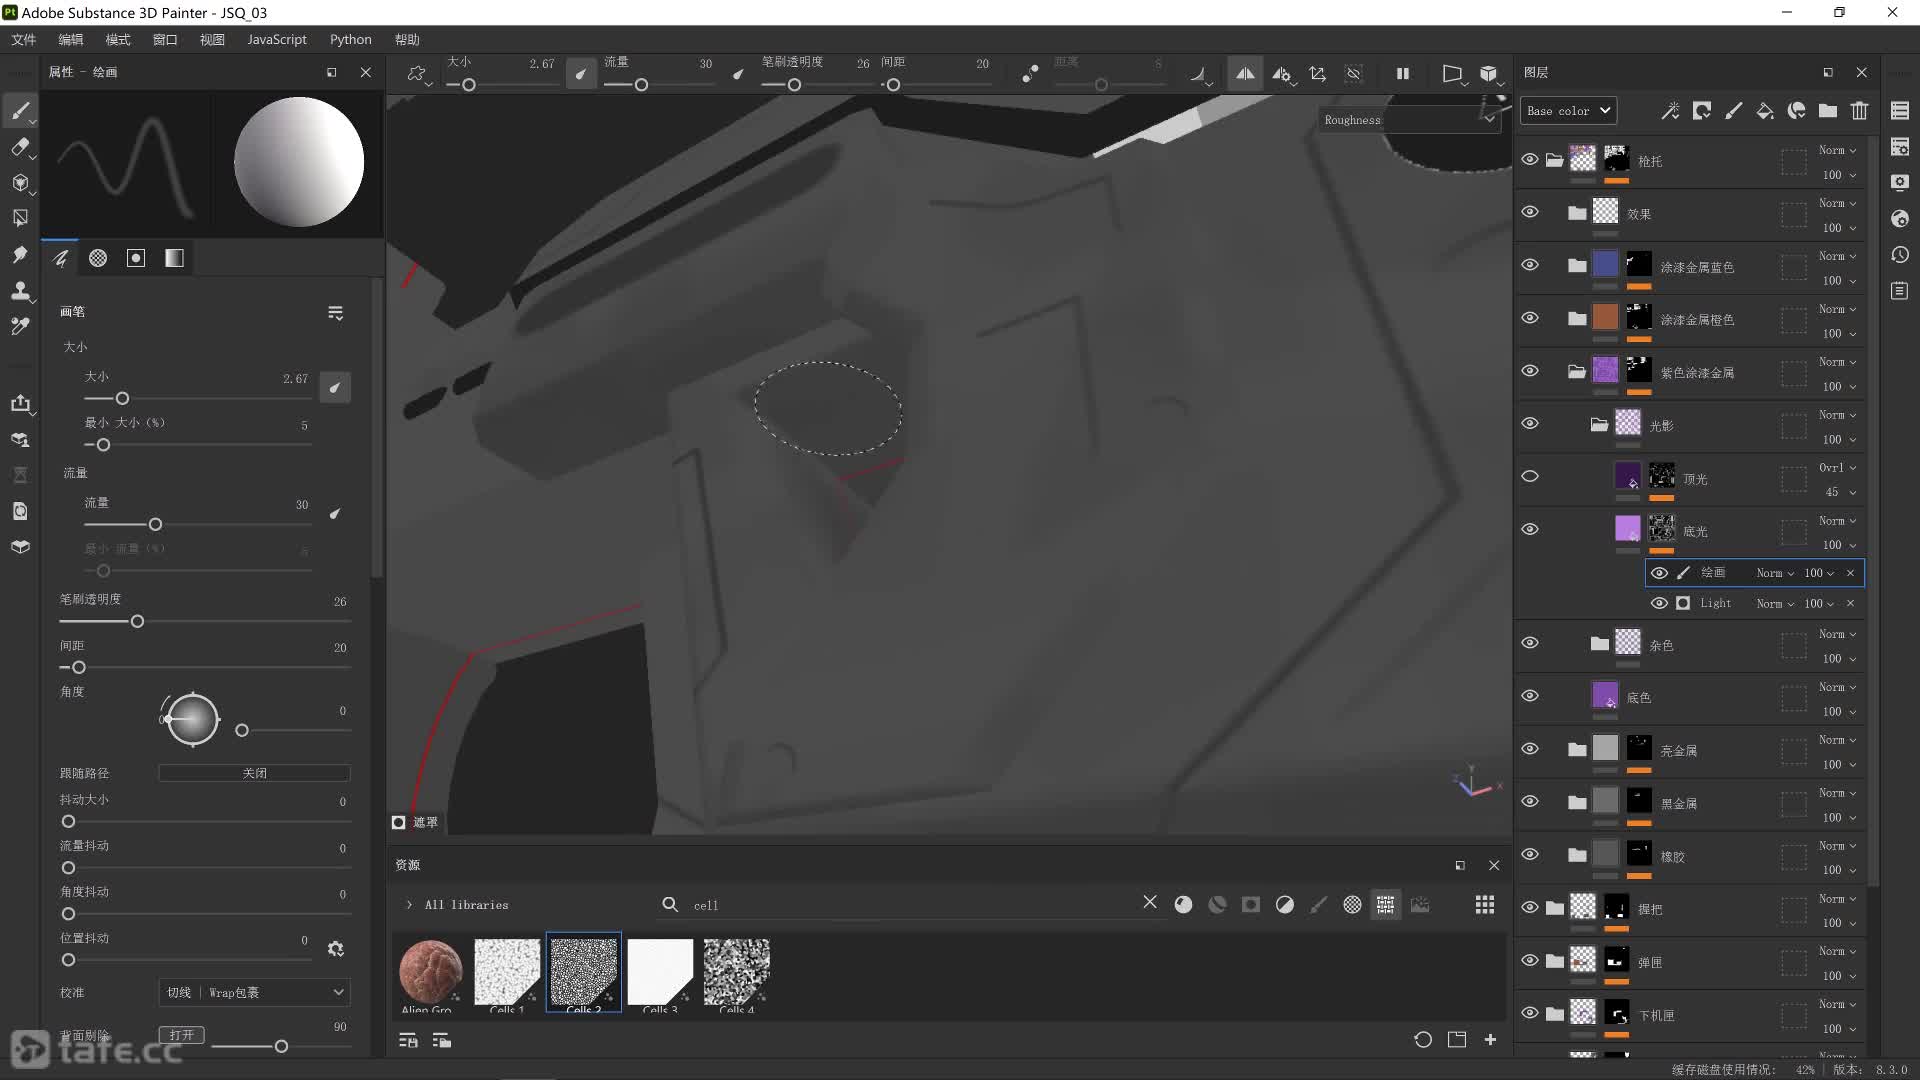Open opacity dropdown of 底光 layer
The height and width of the screenshot is (1080, 1920).
(1839, 545)
